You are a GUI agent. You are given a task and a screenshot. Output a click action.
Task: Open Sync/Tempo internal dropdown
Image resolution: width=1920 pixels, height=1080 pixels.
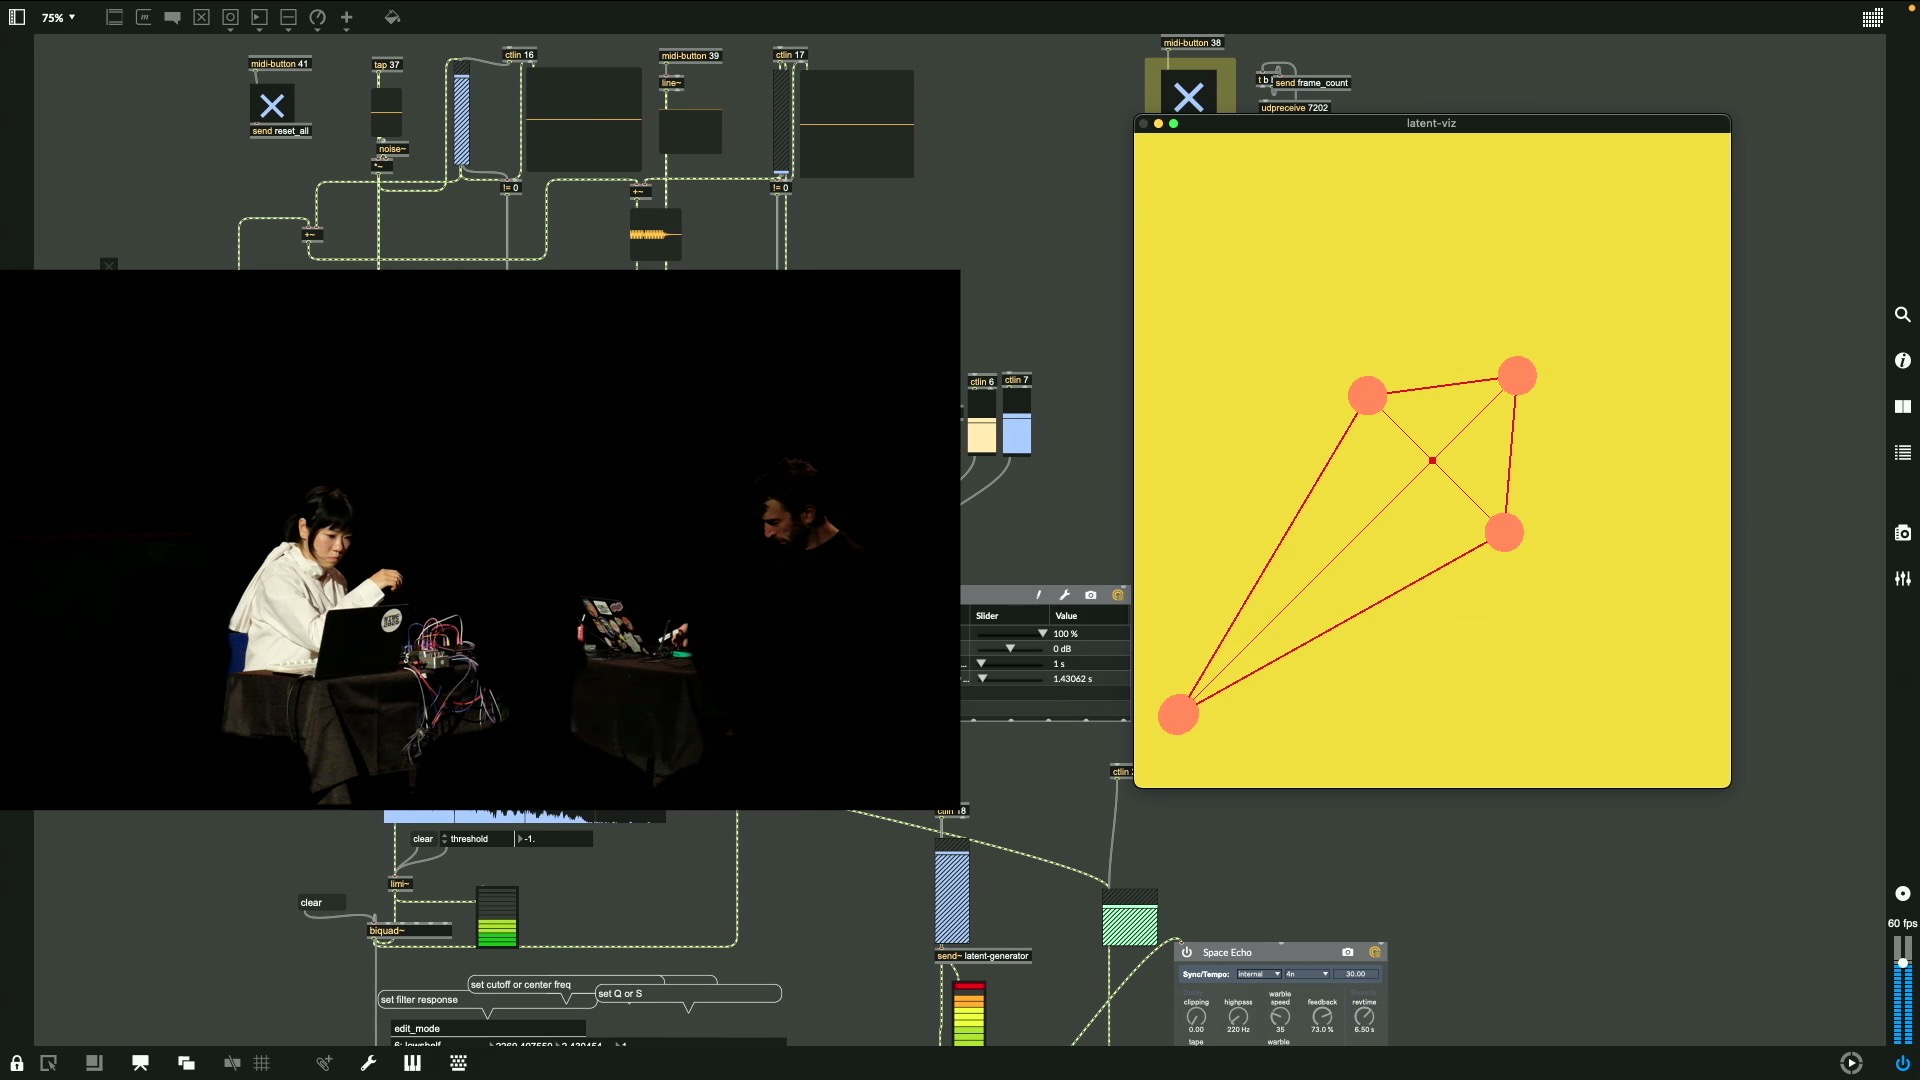tap(1258, 974)
